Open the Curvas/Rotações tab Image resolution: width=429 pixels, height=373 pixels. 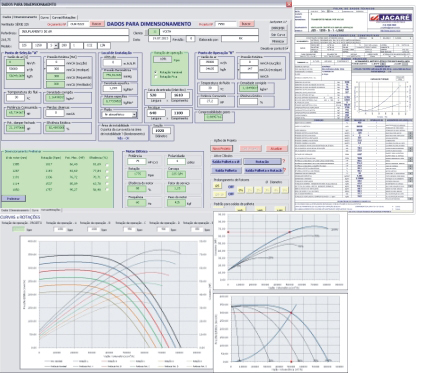(x=64, y=17)
